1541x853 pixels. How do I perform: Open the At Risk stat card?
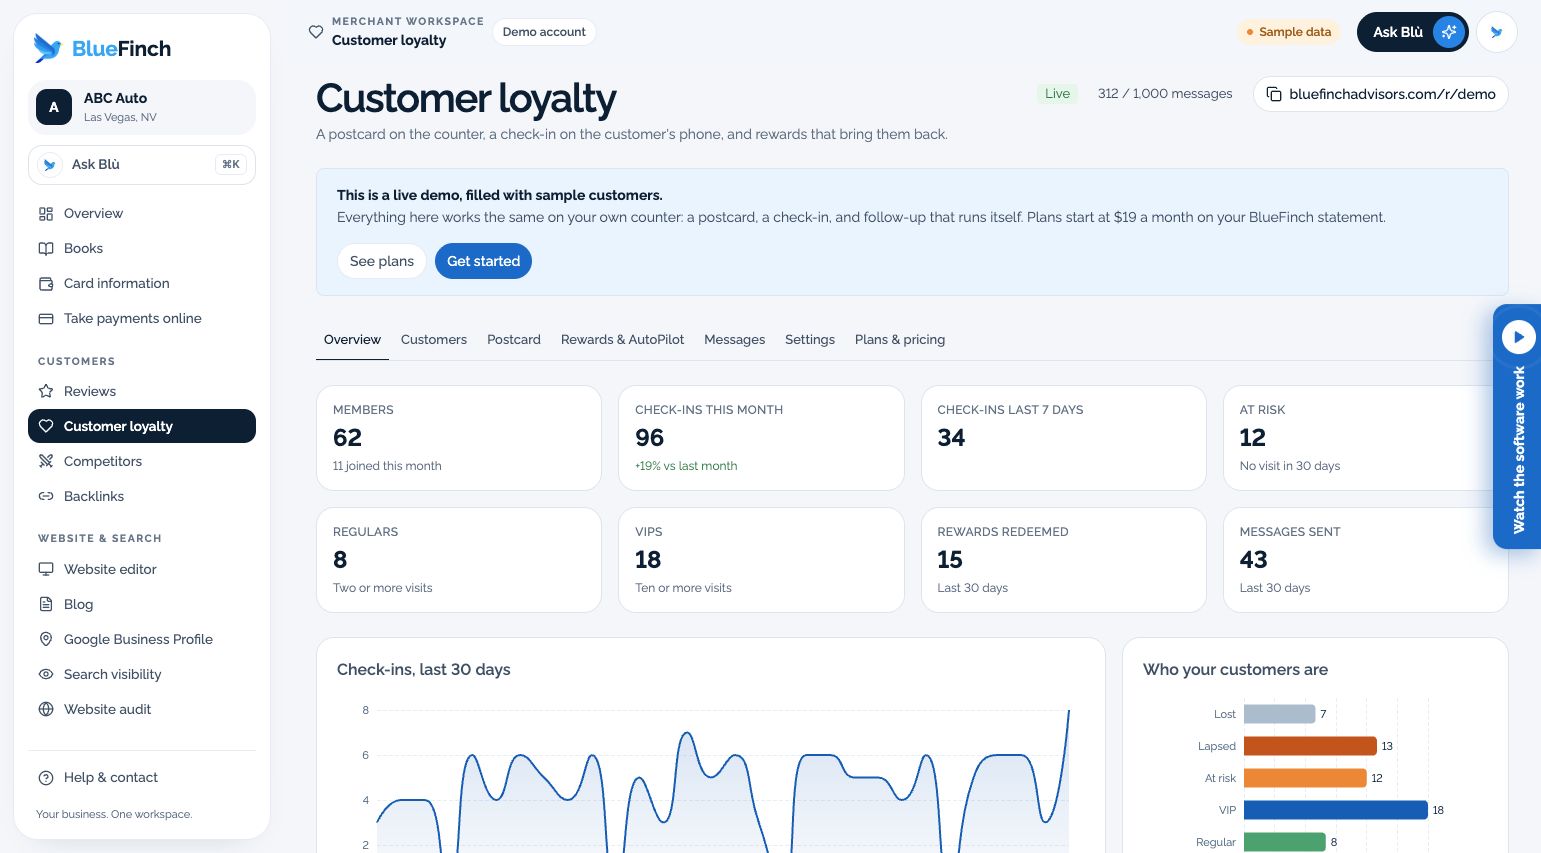[x=1365, y=438]
